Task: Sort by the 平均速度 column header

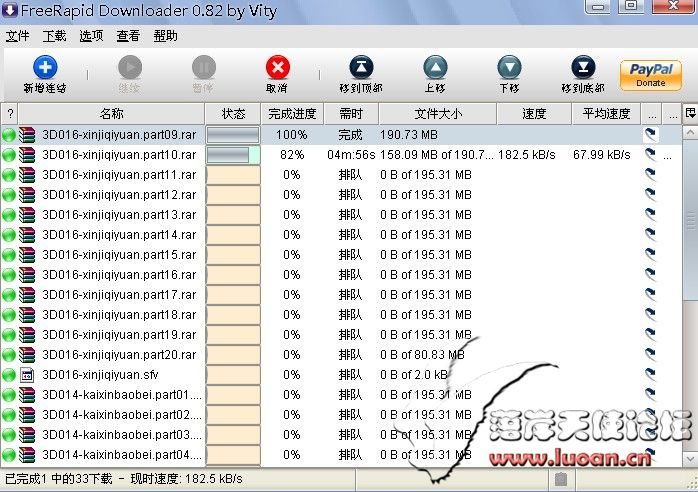Action: [606, 114]
